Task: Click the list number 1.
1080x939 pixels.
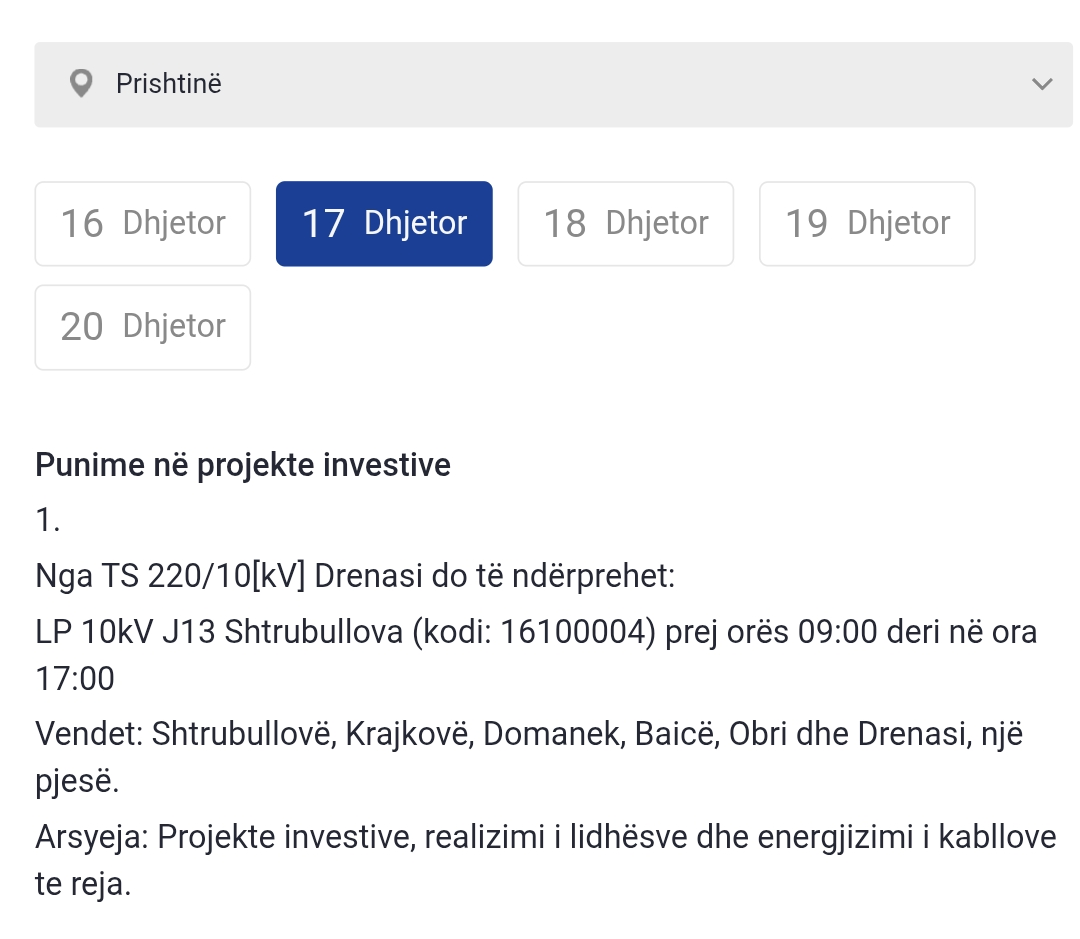Action: click(48, 520)
